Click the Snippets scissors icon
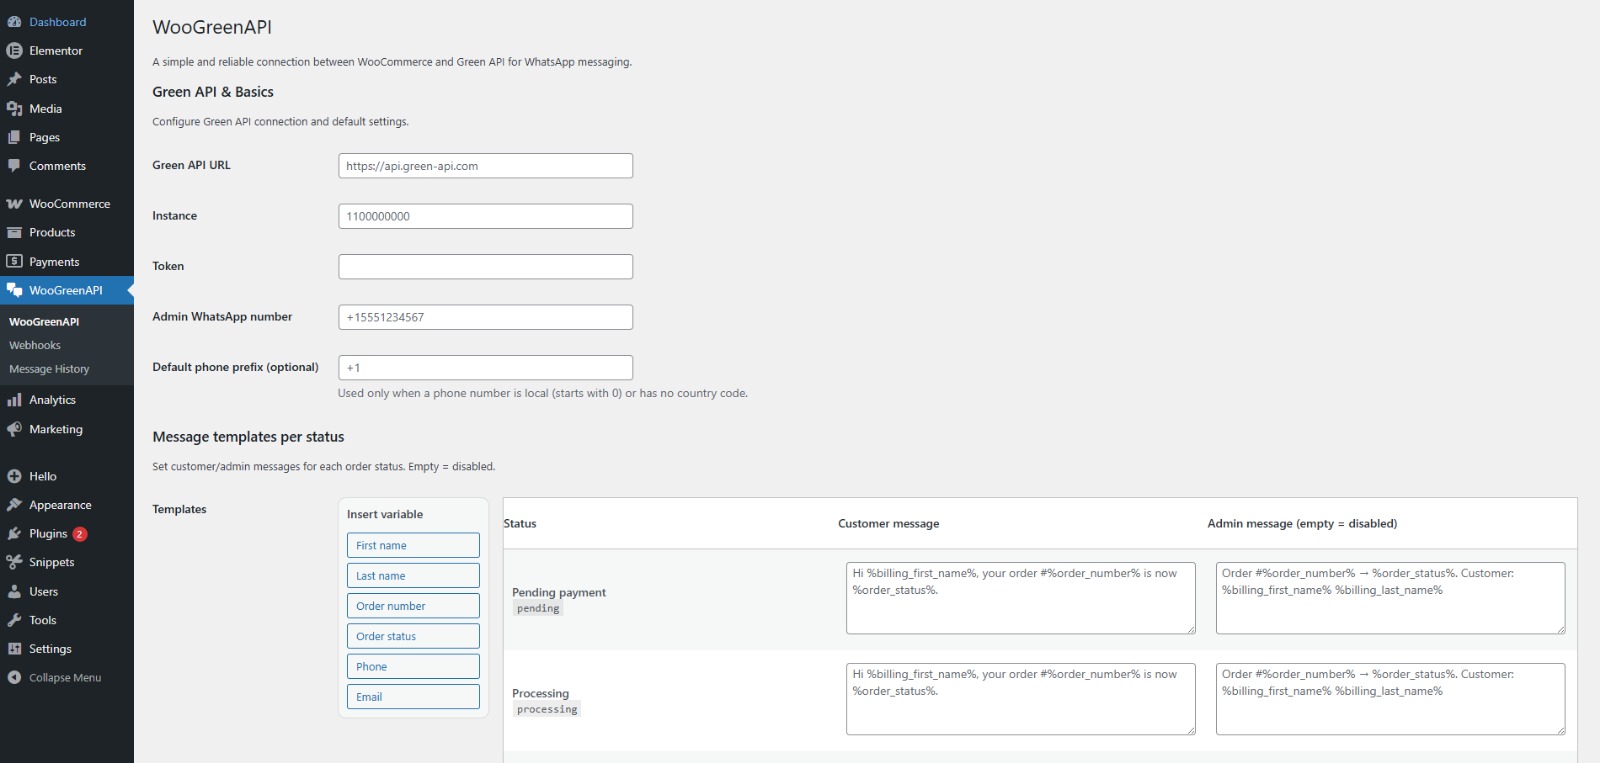The width and height of the screenshot is (1600, 763). pyautogui.click(x=14, y=562)
